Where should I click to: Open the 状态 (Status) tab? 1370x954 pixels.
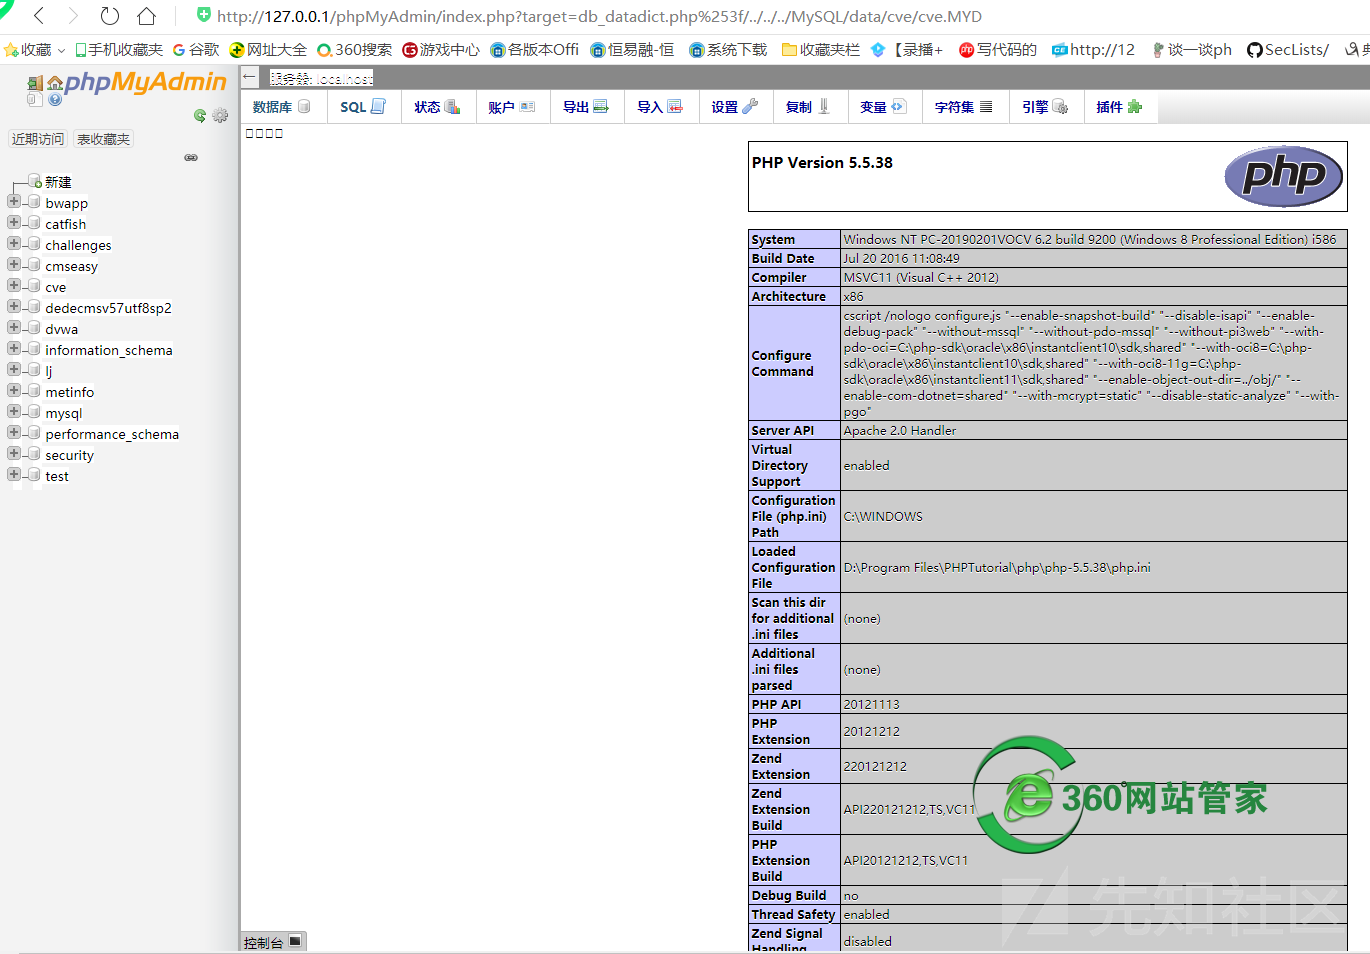click(x=437, y=107)
